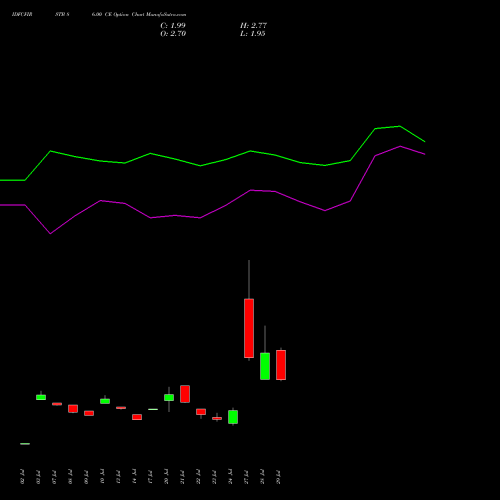Click the high value reading H: 2.77
The width and height of the screenshot is (500, 500).
tap(253, 25)
